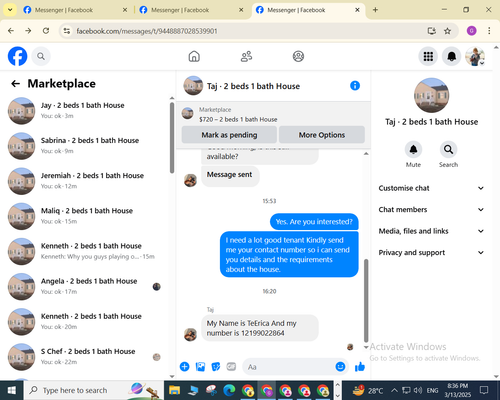Click the install app icon in address bar

tap(432, 31)
